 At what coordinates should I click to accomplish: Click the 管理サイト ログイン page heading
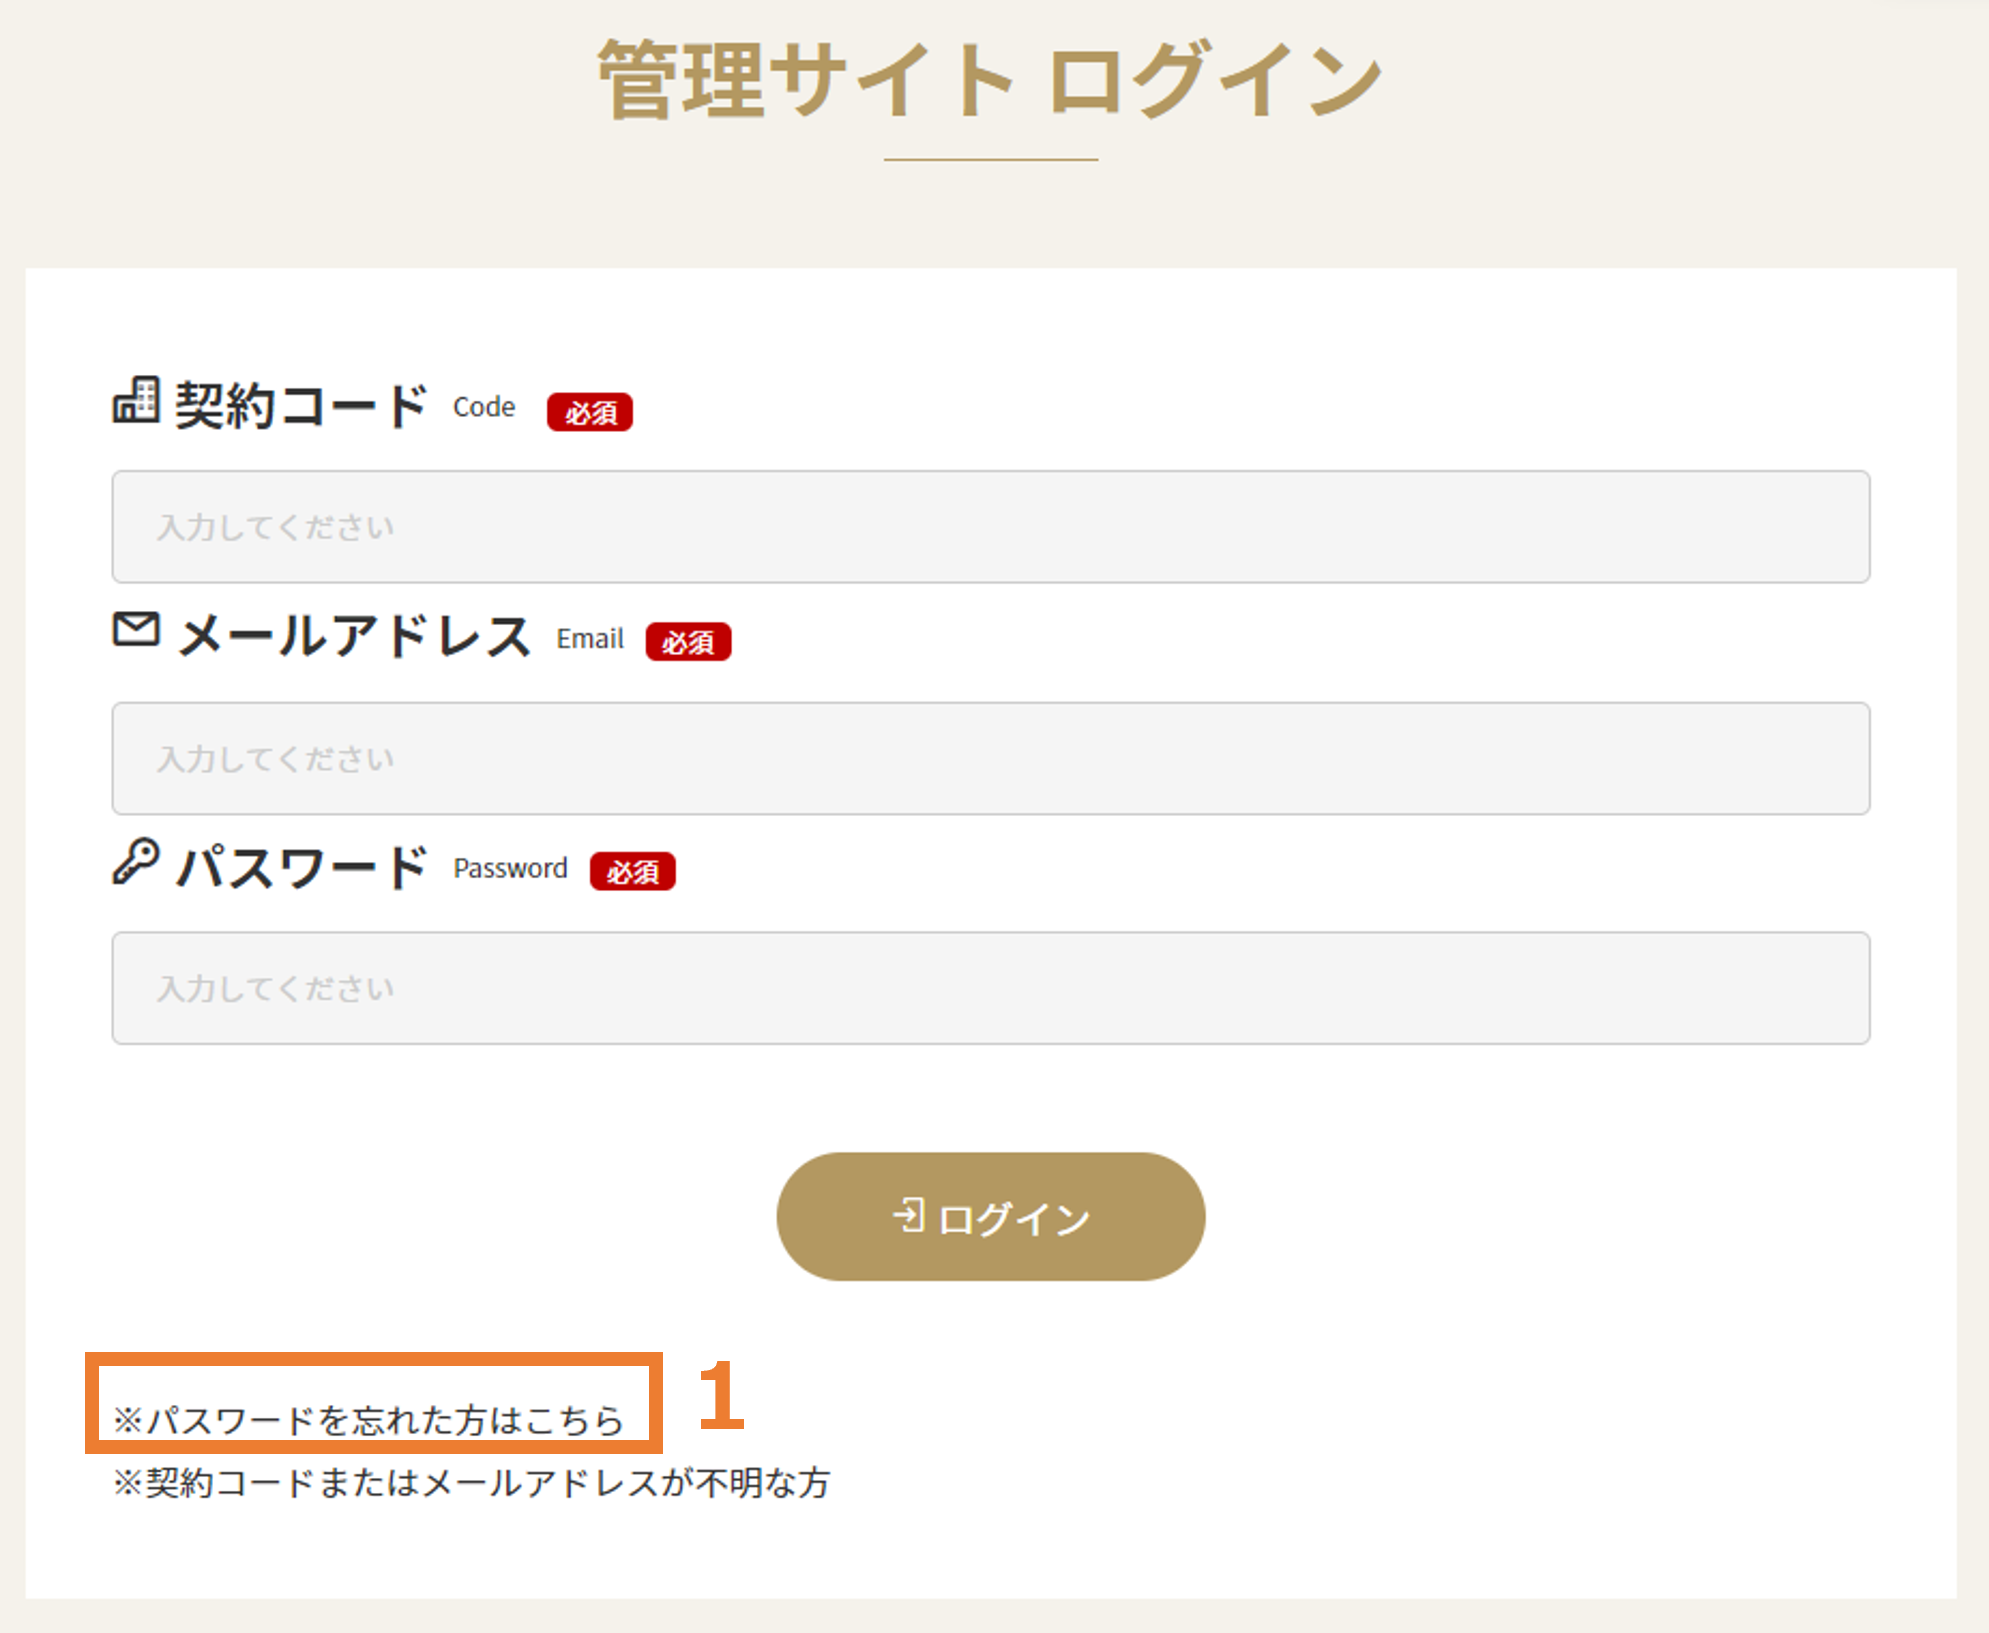[x=990, y=80]
